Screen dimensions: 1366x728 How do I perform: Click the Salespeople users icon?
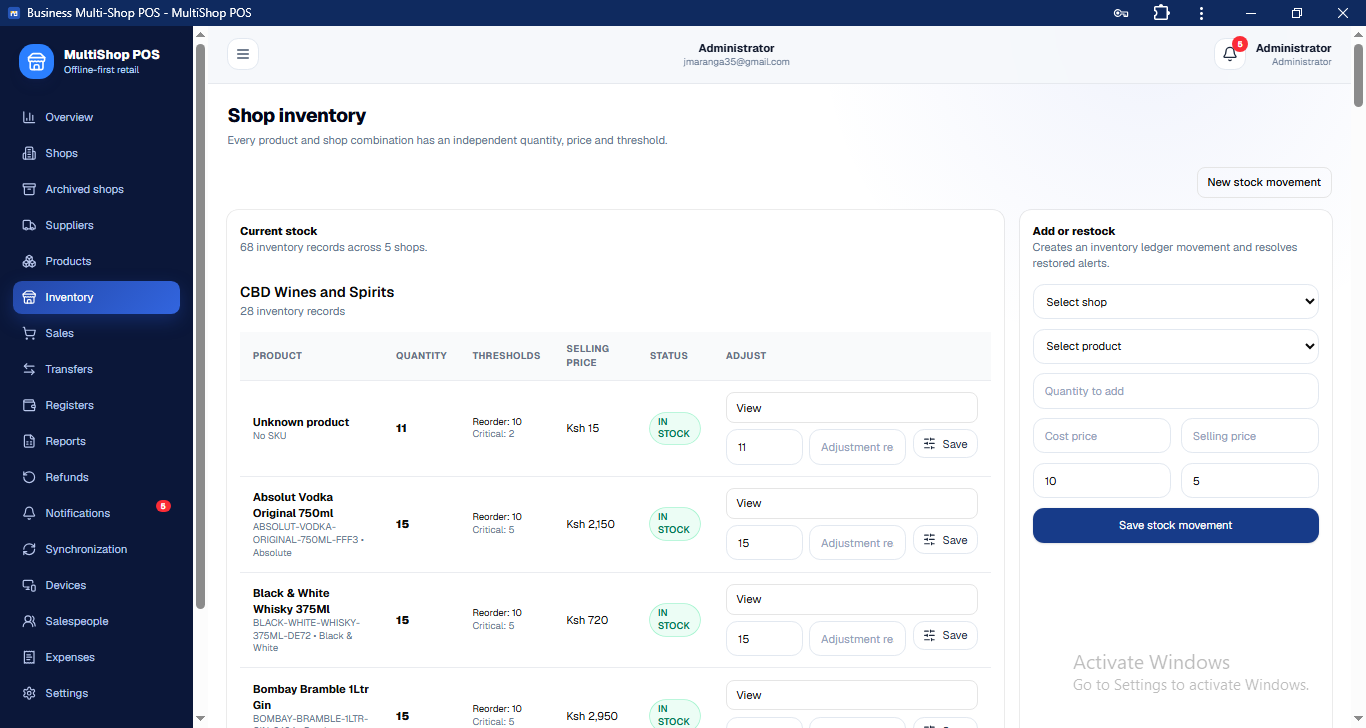(29, 621)
